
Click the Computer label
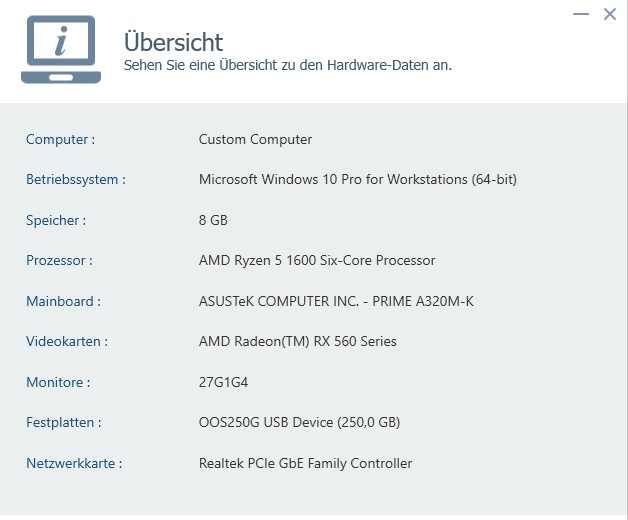60,139
